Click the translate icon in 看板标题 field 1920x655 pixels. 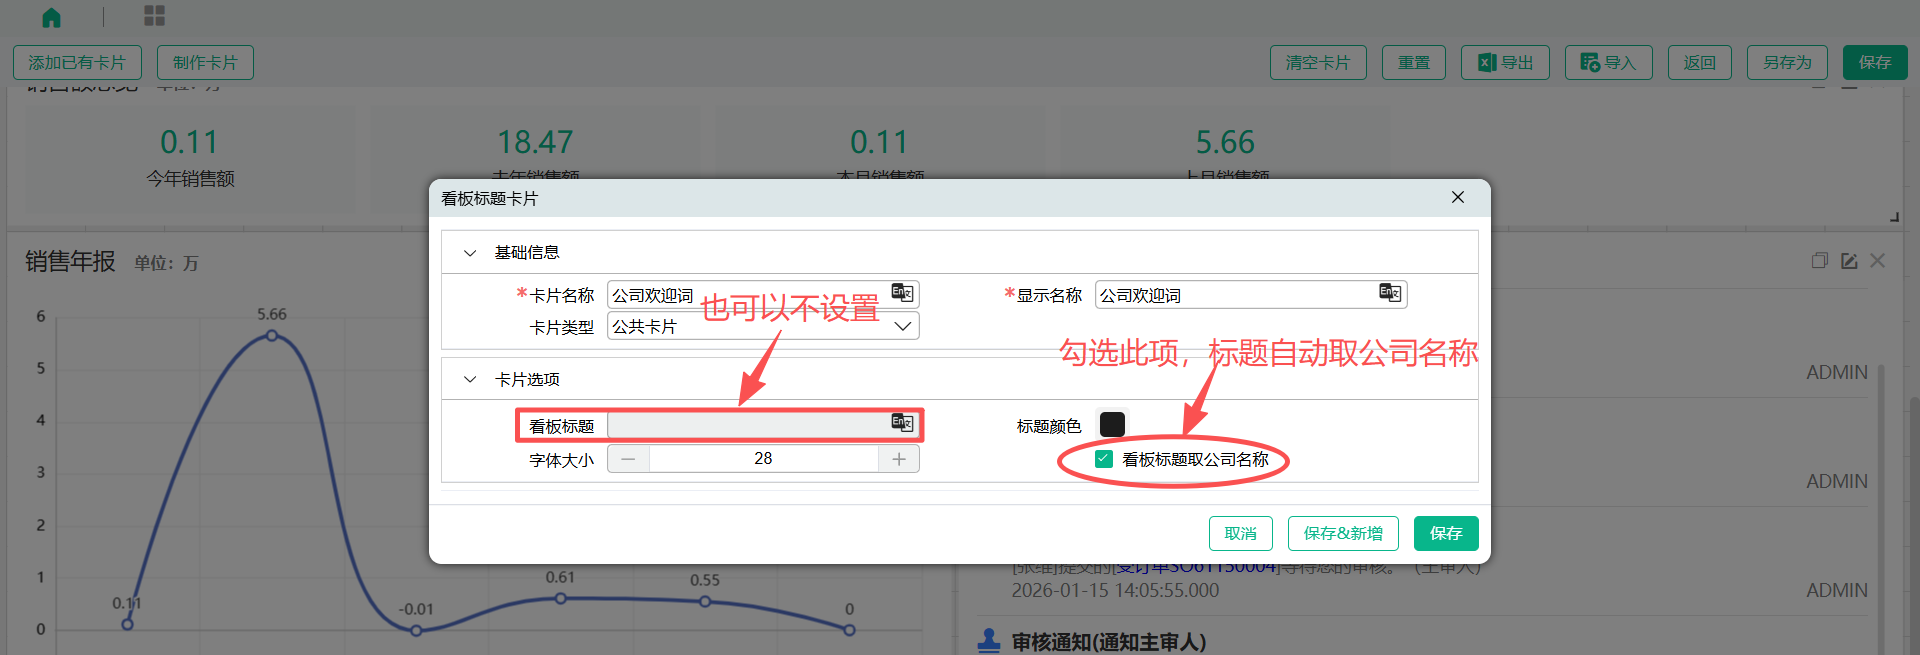pos(902,423)
